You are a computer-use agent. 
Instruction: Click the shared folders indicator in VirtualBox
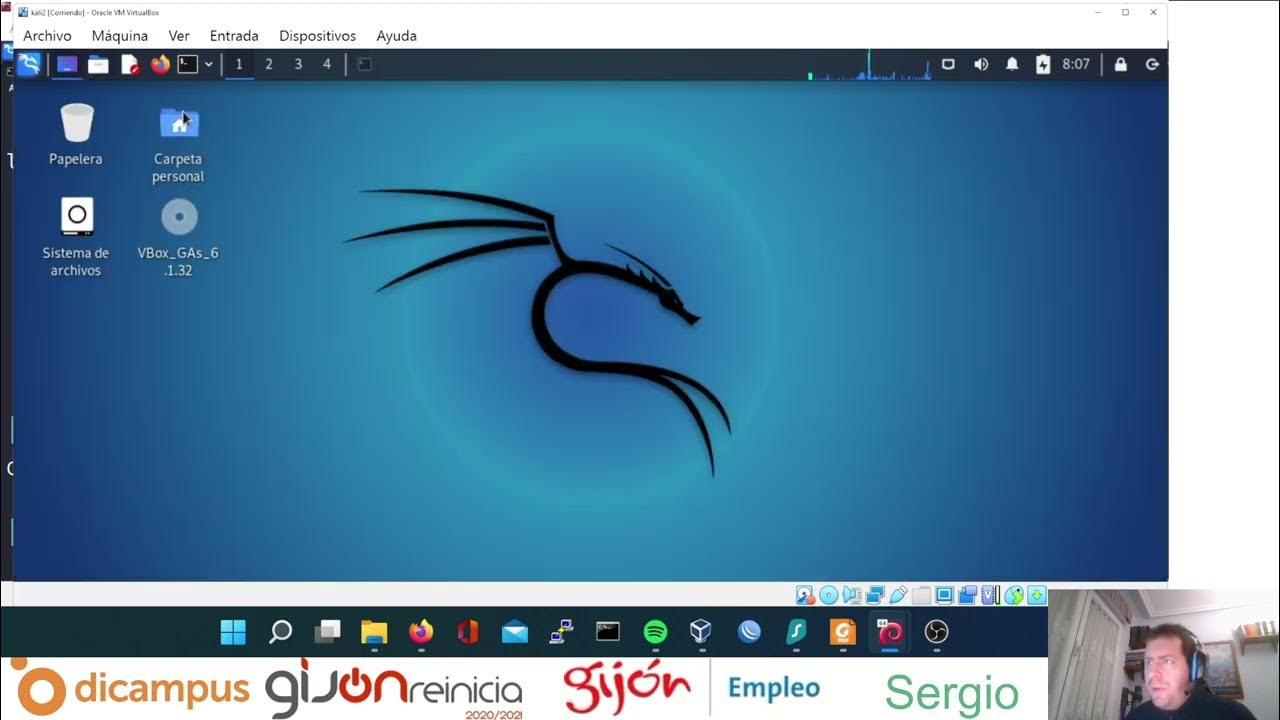tap(921, 595)
